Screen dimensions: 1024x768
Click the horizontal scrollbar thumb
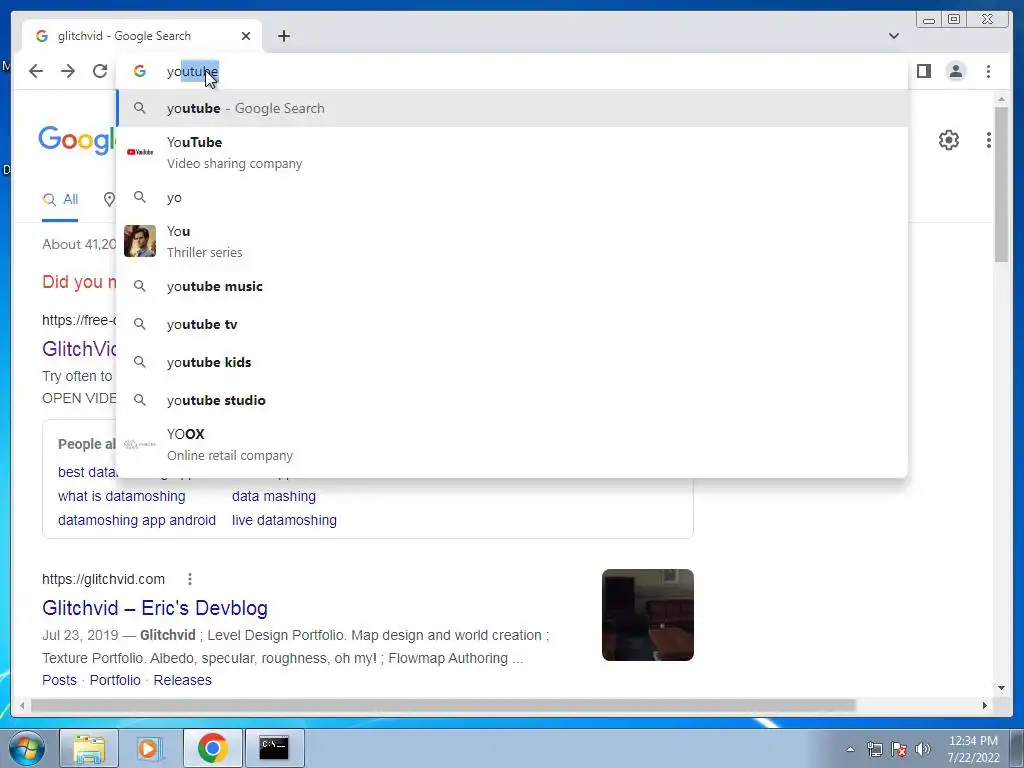[x=443, y=705]
